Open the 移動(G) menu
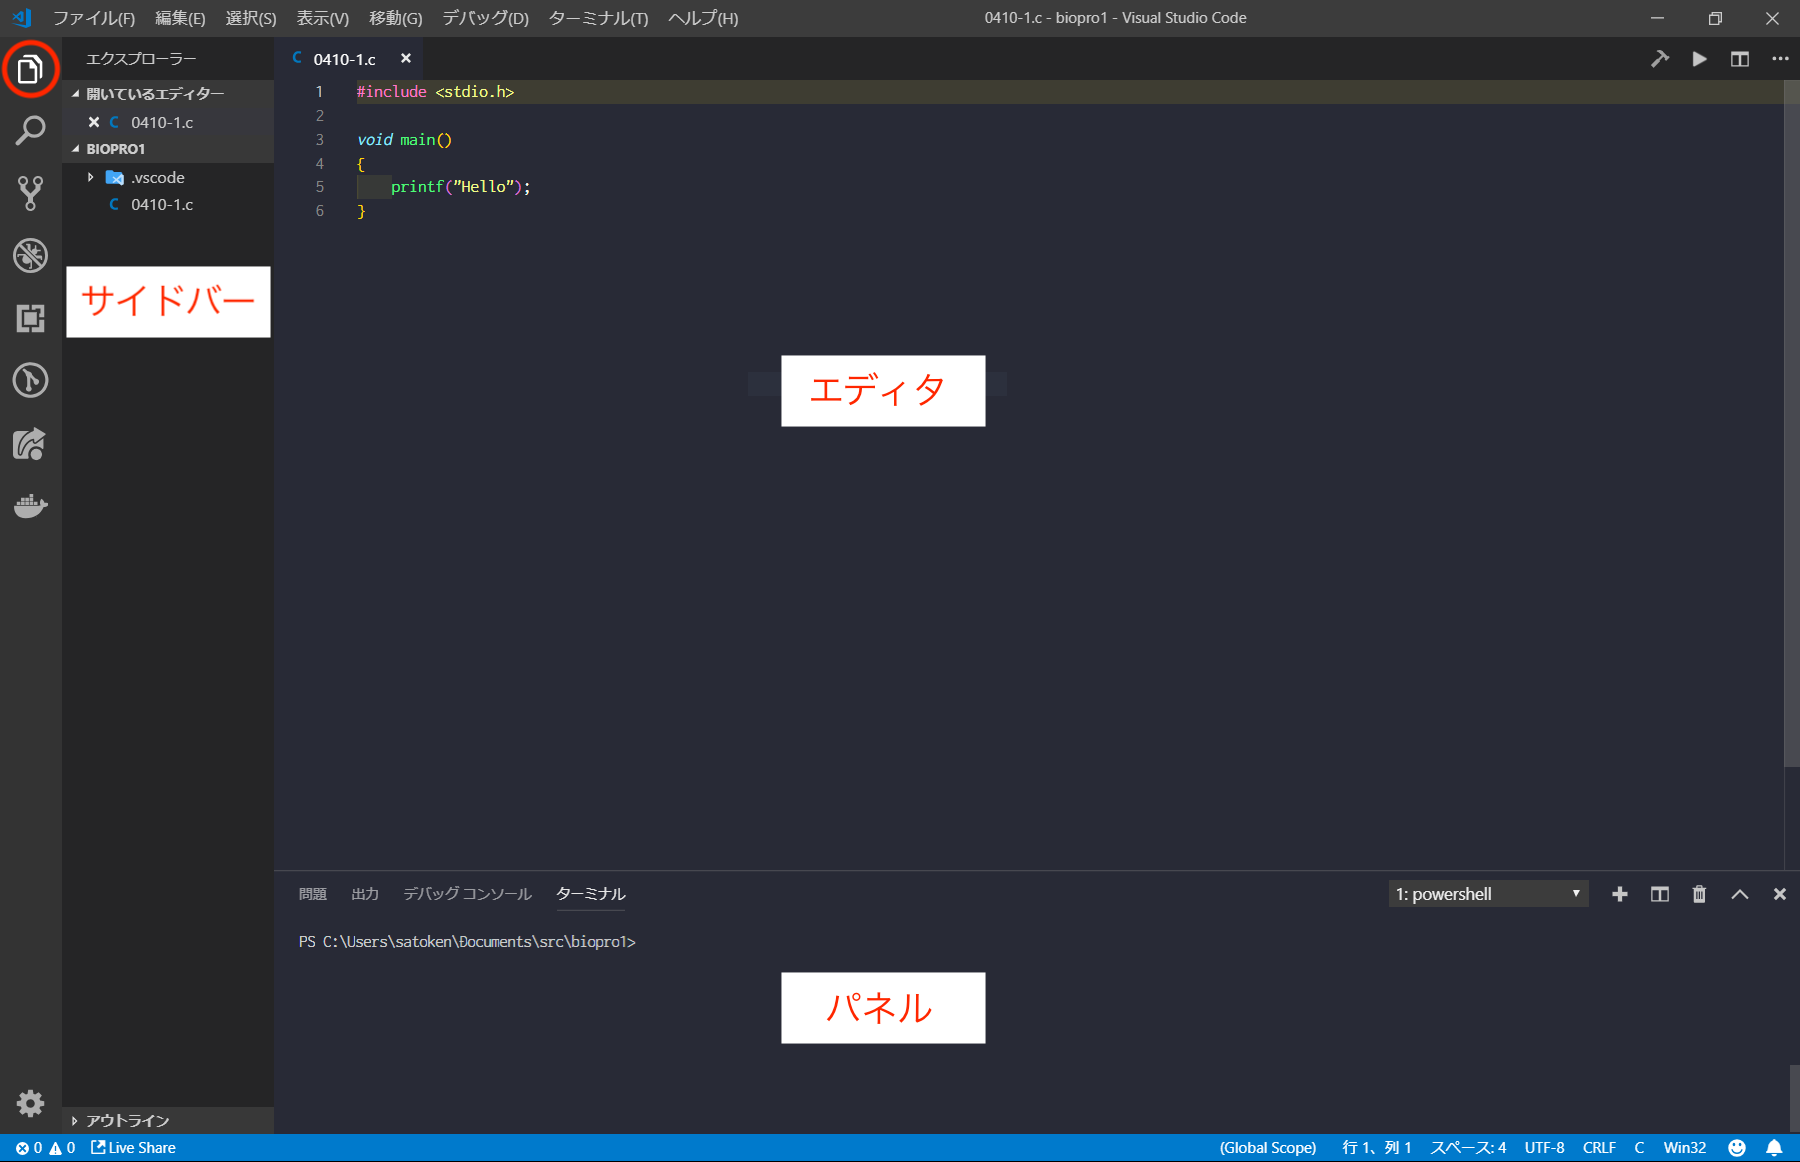 click(x=395, y=18)
